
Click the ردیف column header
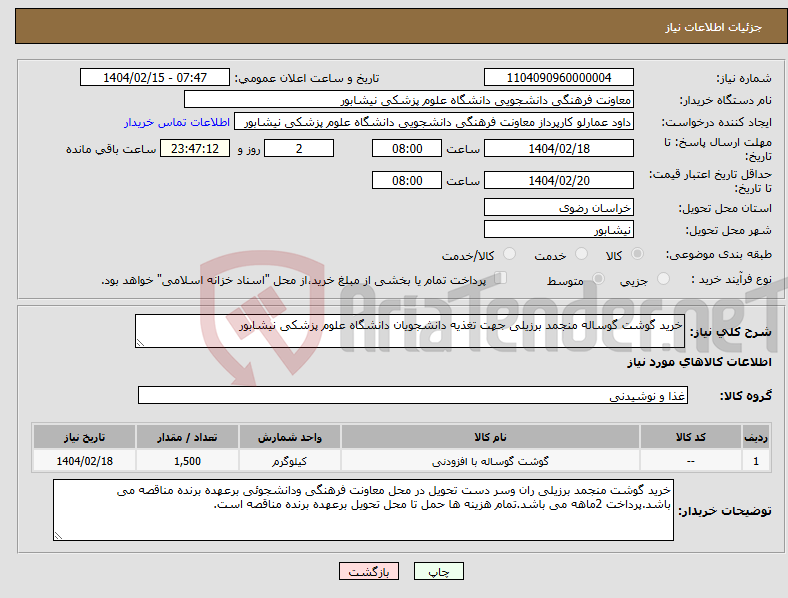(756, 437)
